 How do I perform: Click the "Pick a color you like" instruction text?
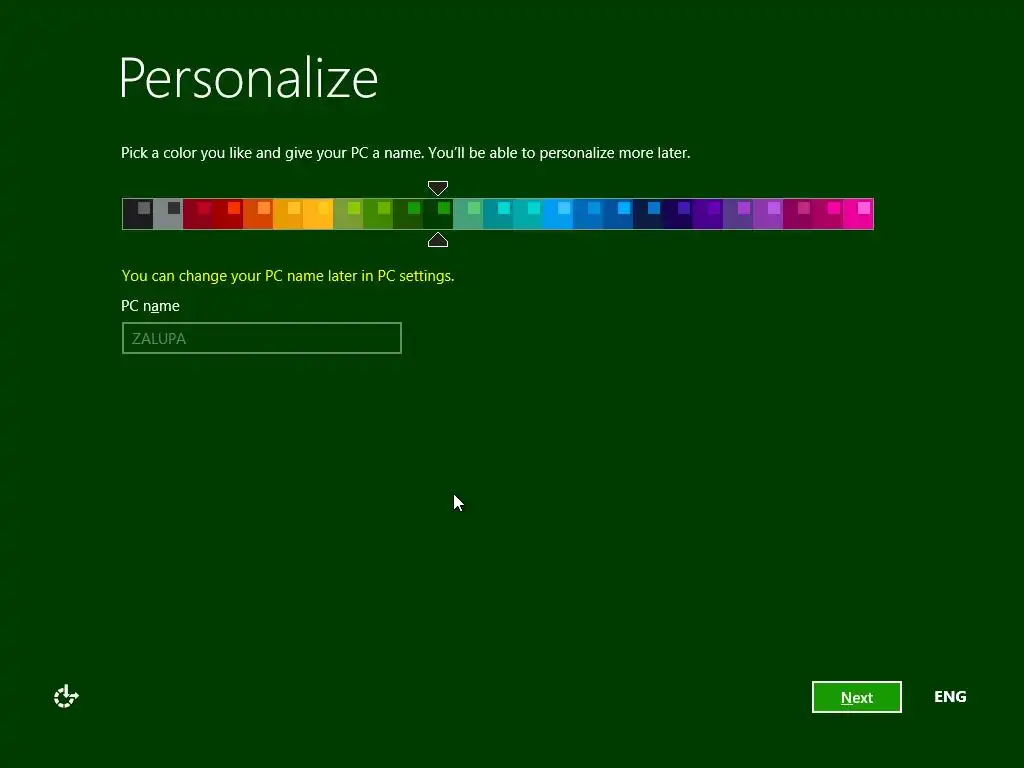[x=406, y=153]
